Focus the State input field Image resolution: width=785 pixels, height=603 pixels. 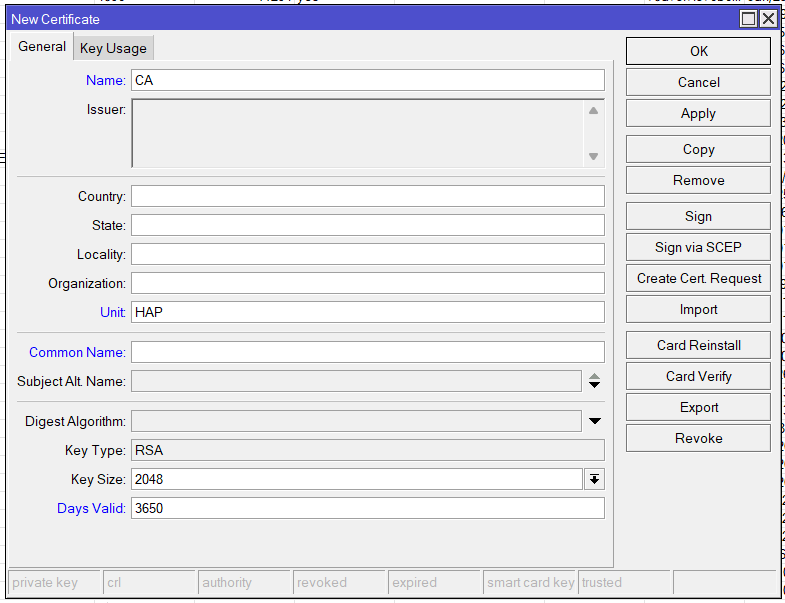pyautogui.click(x=368, y=225)
